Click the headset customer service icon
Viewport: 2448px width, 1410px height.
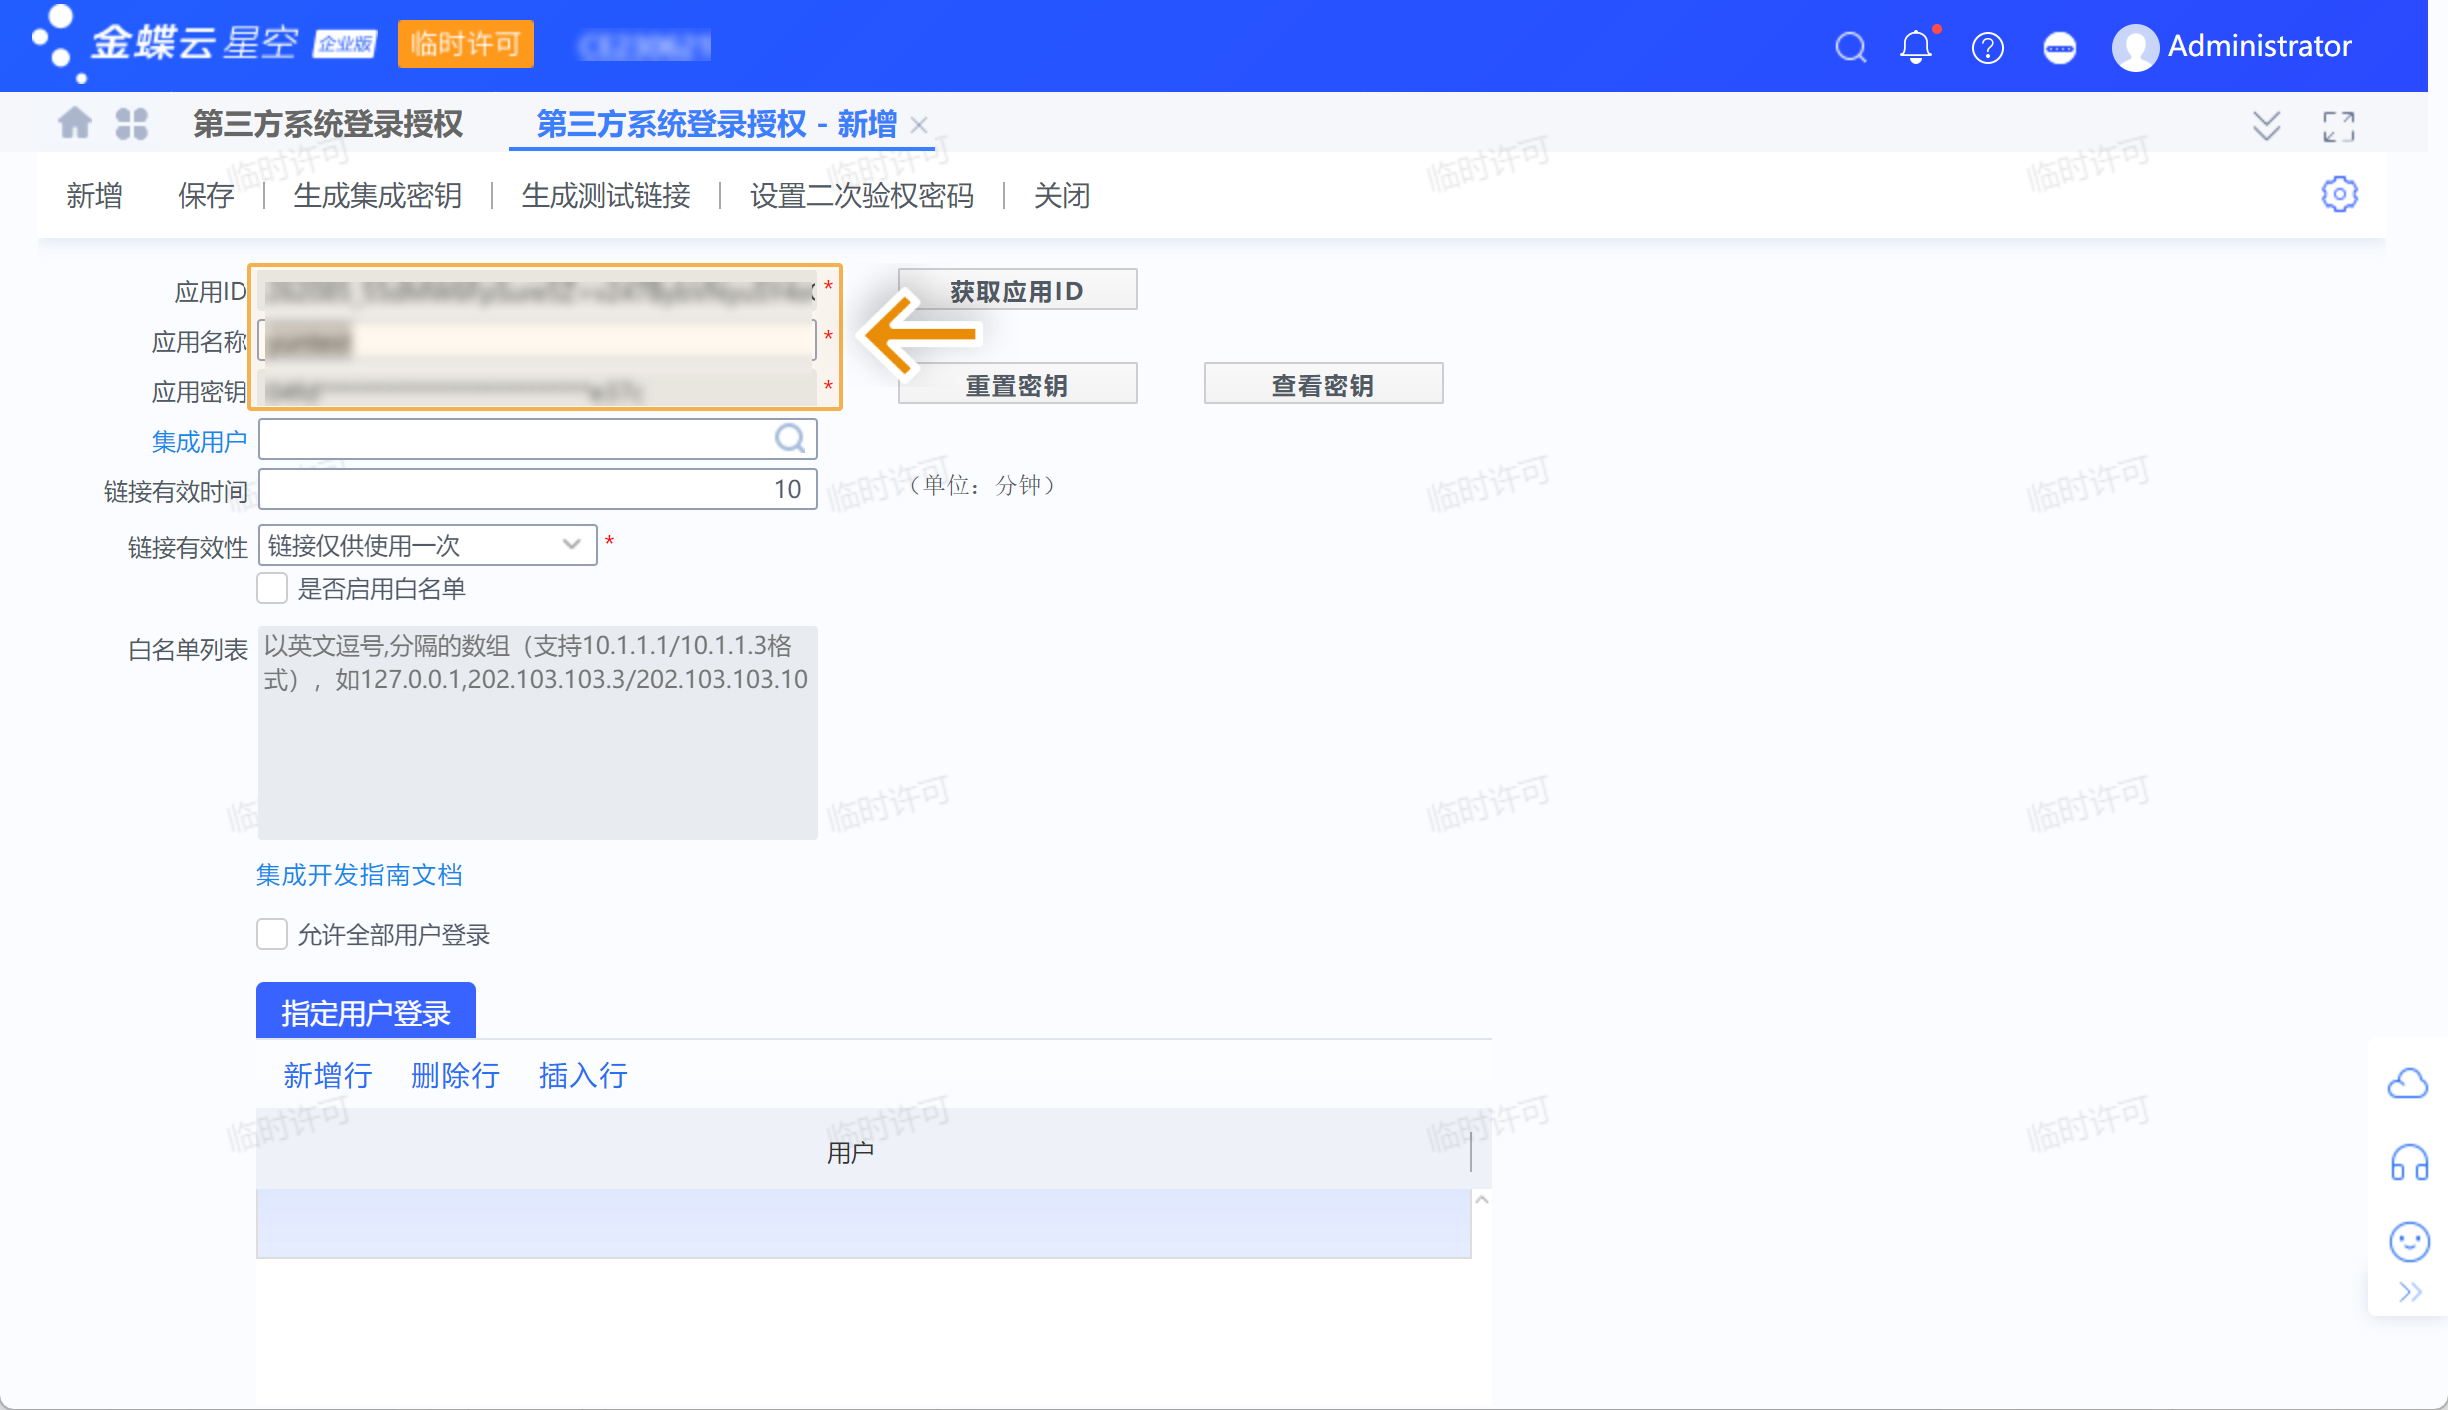[x=2409, y=1163]
